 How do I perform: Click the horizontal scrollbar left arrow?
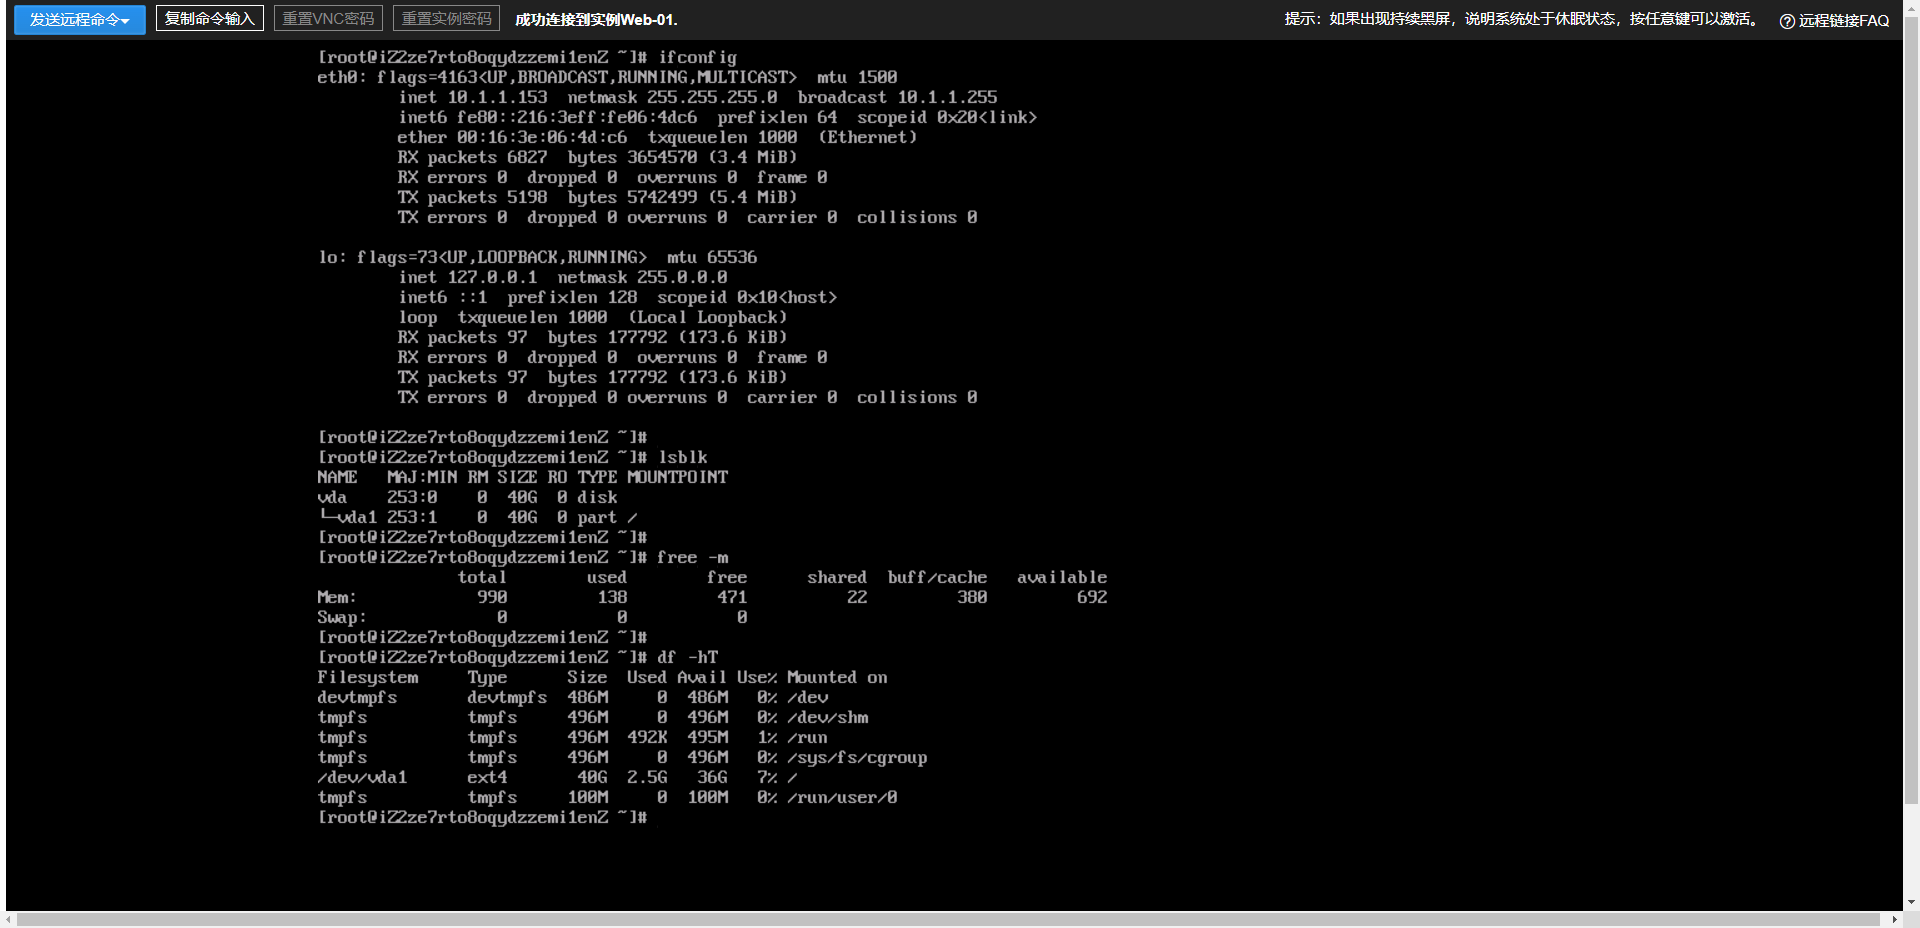tap(9, 919)
